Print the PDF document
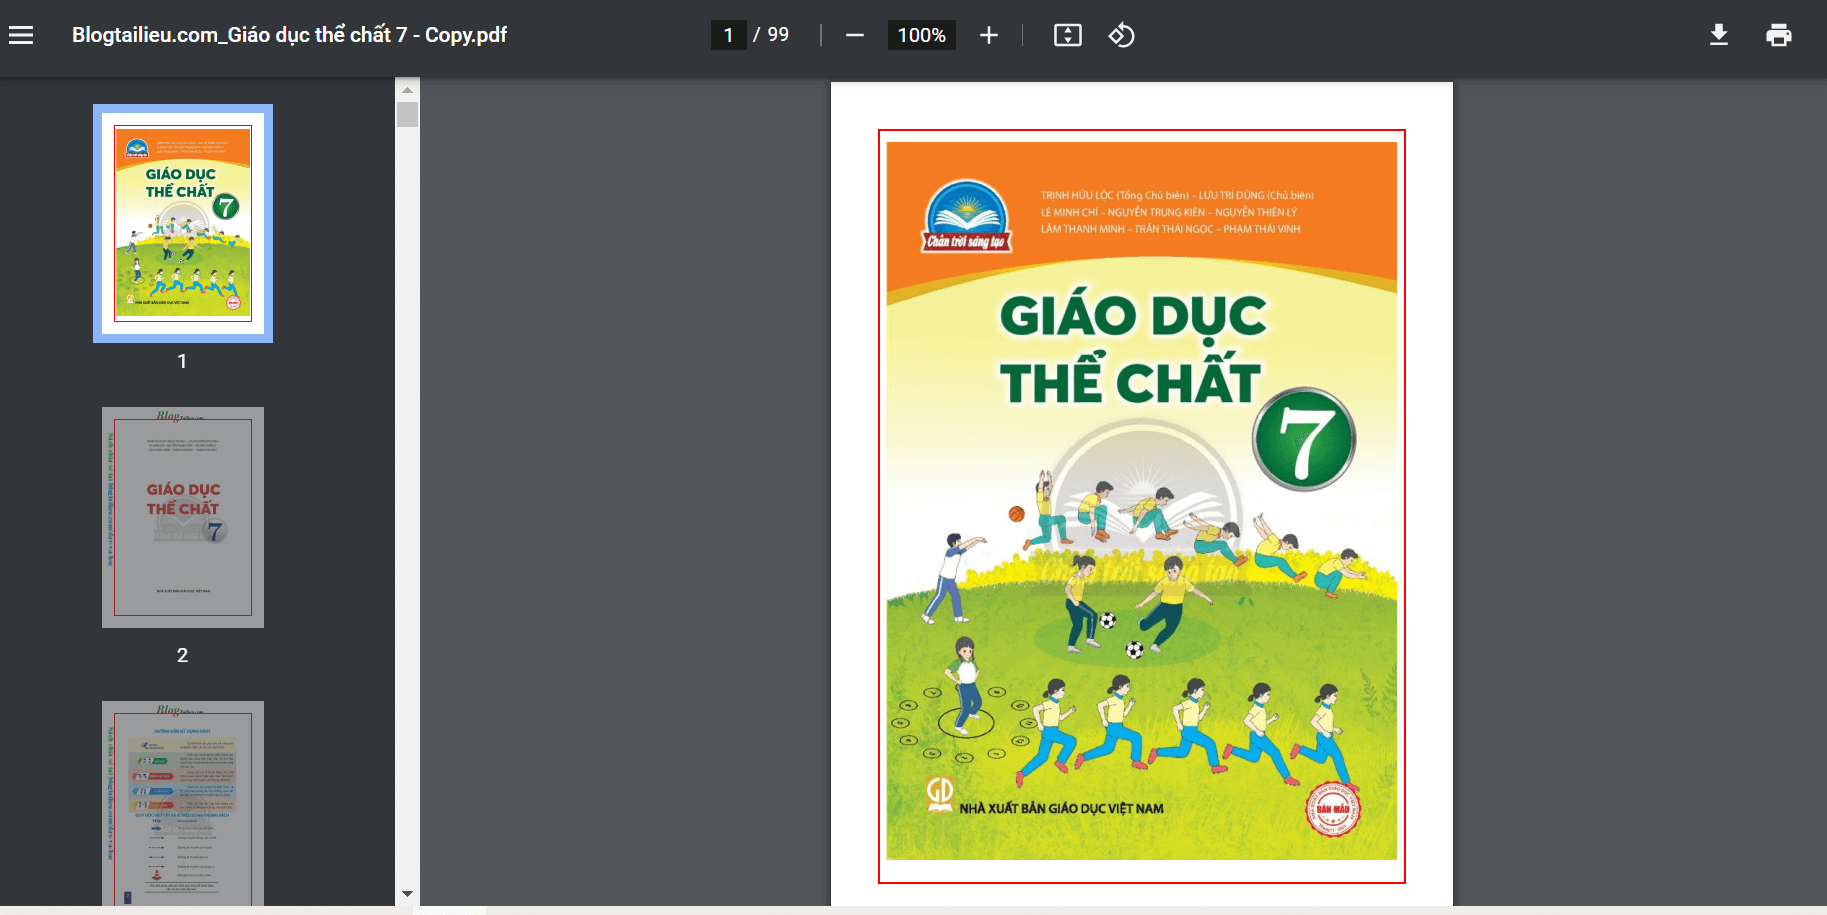Image resolution: width=1827 pixels, height=915 pixels. pos(1778,35)
